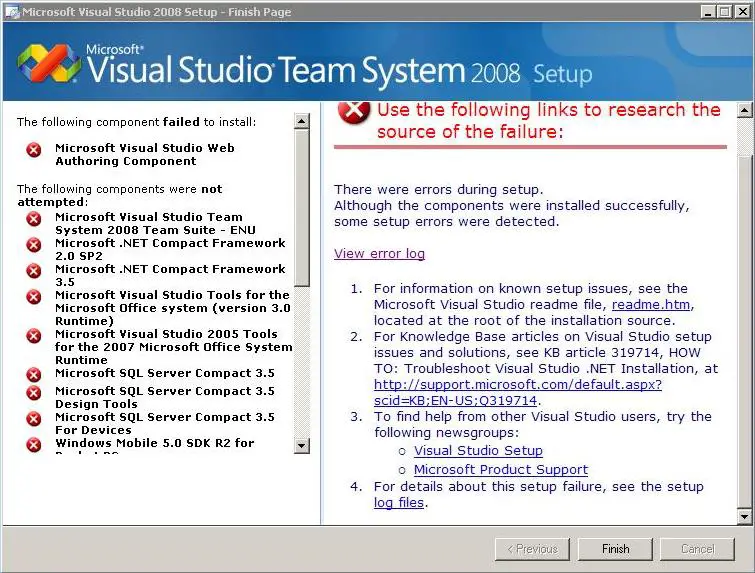Viewport: 755px width, 573px height.
Task: Open the support.microsoft.com KB article link
Action: click(x=518, y=392)
